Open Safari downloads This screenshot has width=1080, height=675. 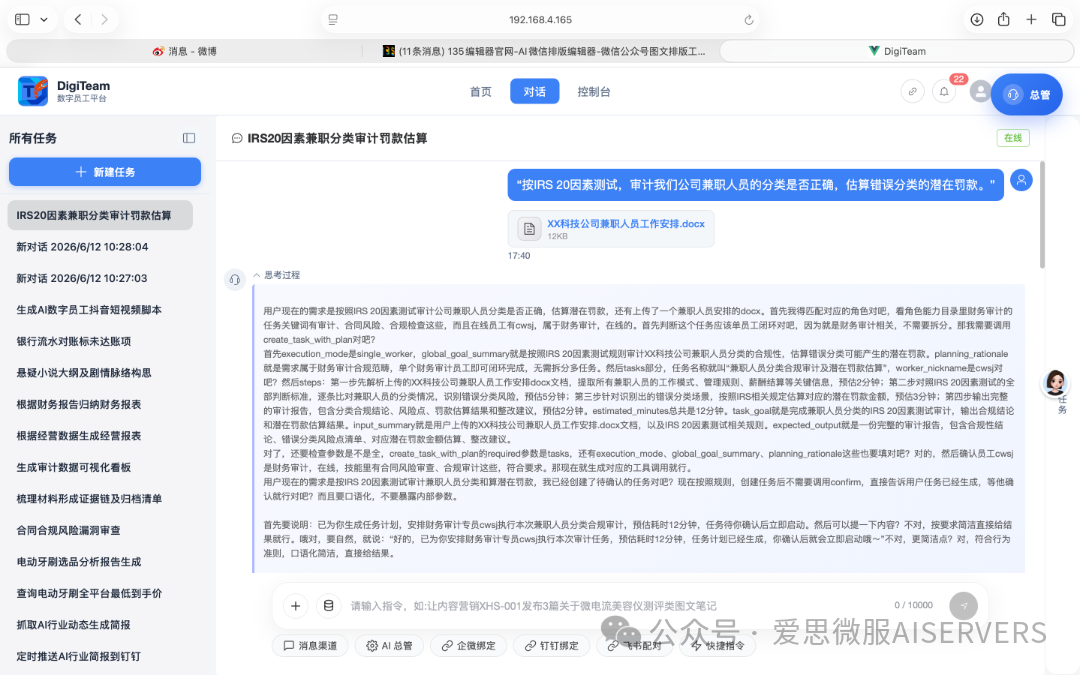click(x=977, y=19)
